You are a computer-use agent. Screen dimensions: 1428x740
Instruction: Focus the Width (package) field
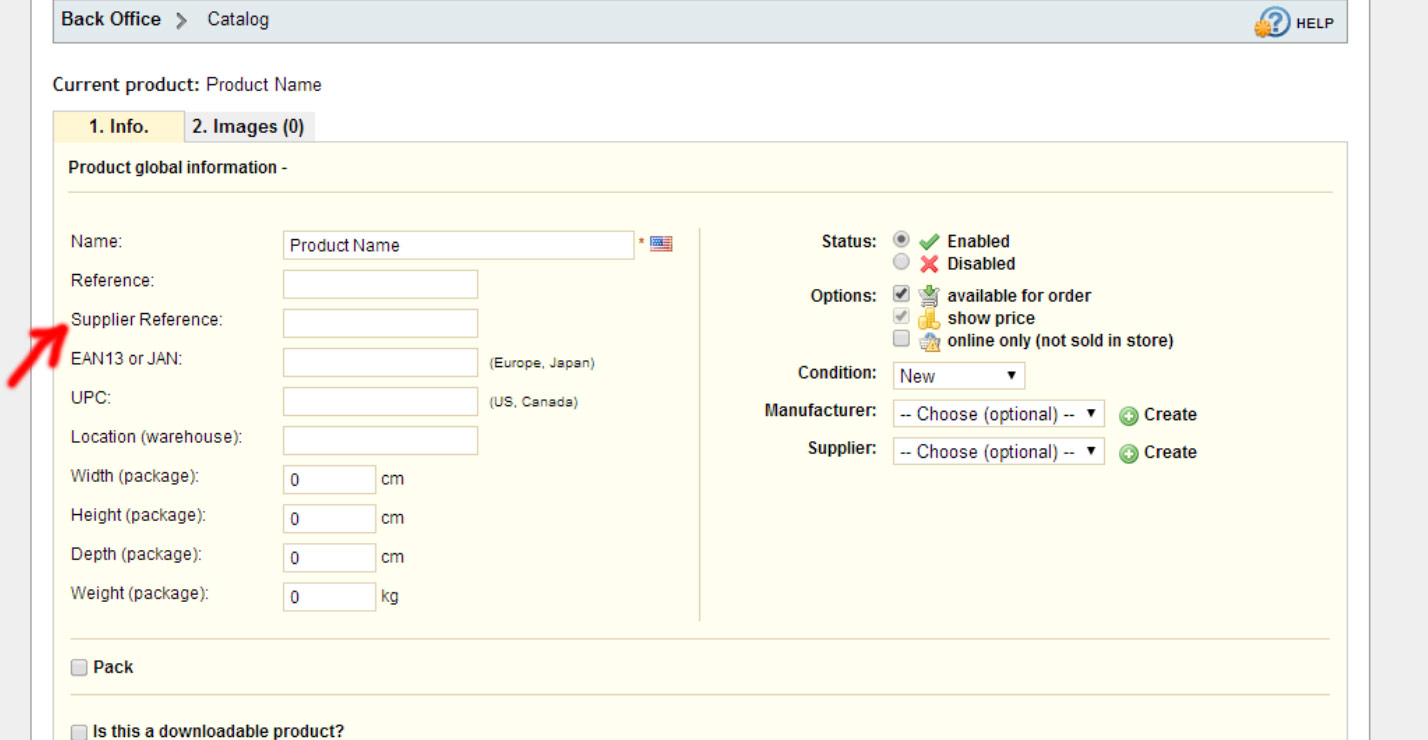coord(329,479)
